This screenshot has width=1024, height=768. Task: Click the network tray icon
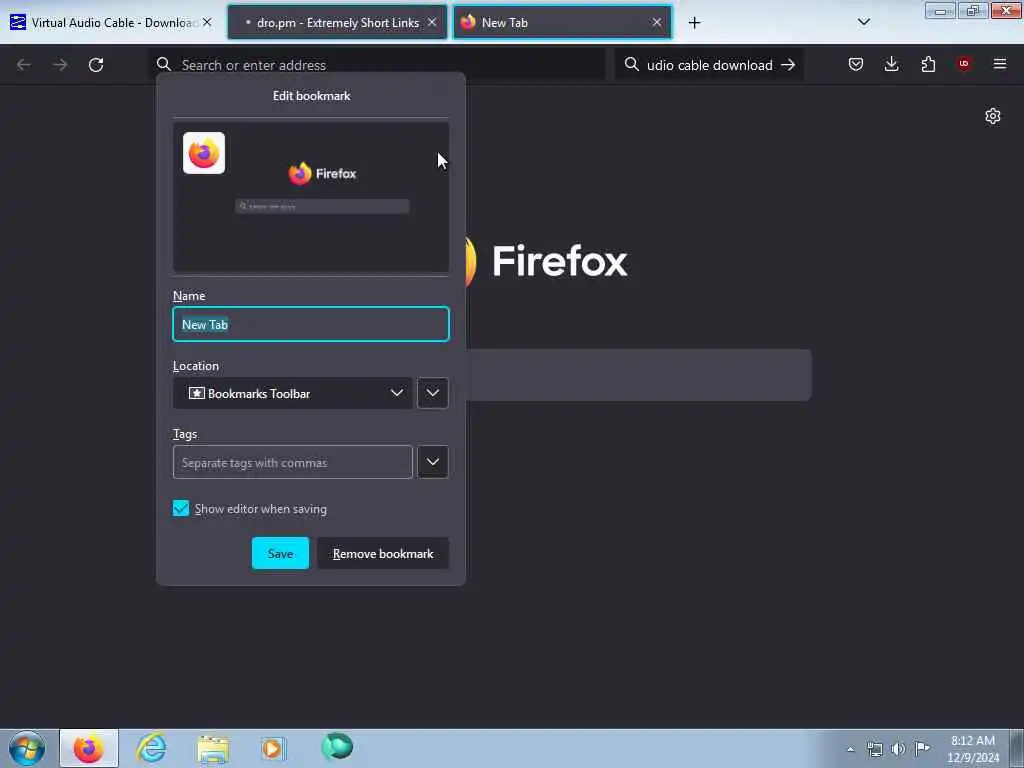coord(874,749)
